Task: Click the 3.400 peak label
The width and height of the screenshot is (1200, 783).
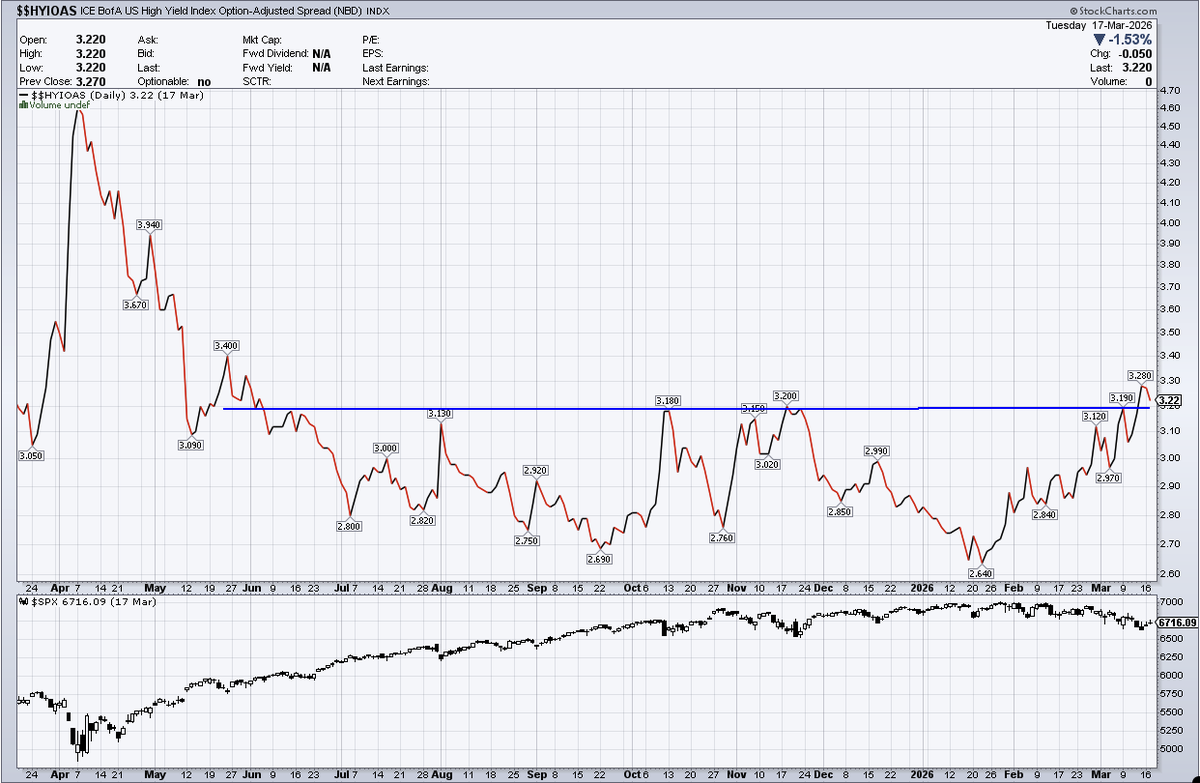Action: [226, 345]
